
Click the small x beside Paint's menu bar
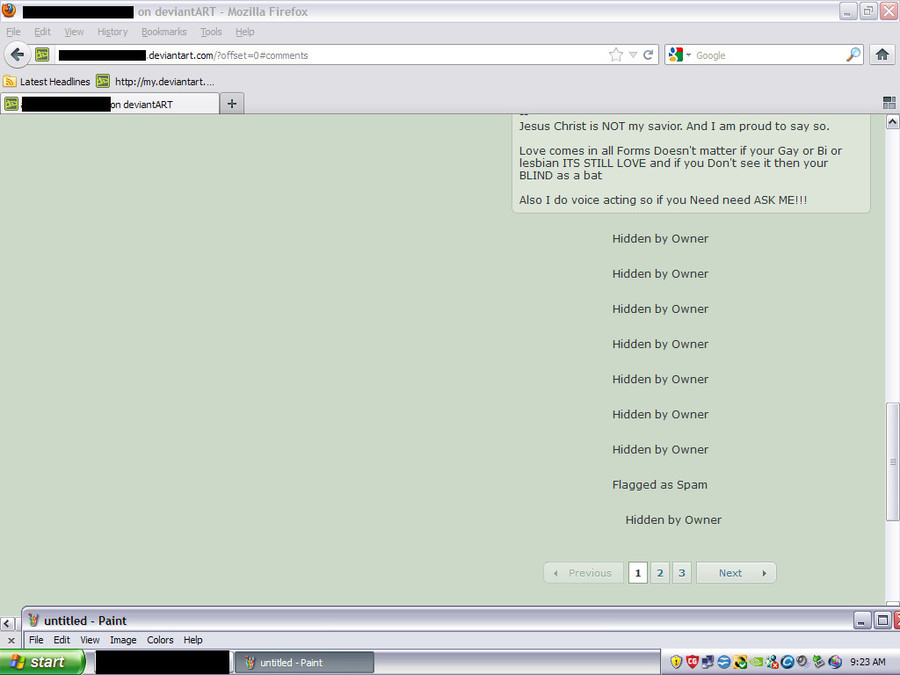pyautogui.click(x=10, y=640)
